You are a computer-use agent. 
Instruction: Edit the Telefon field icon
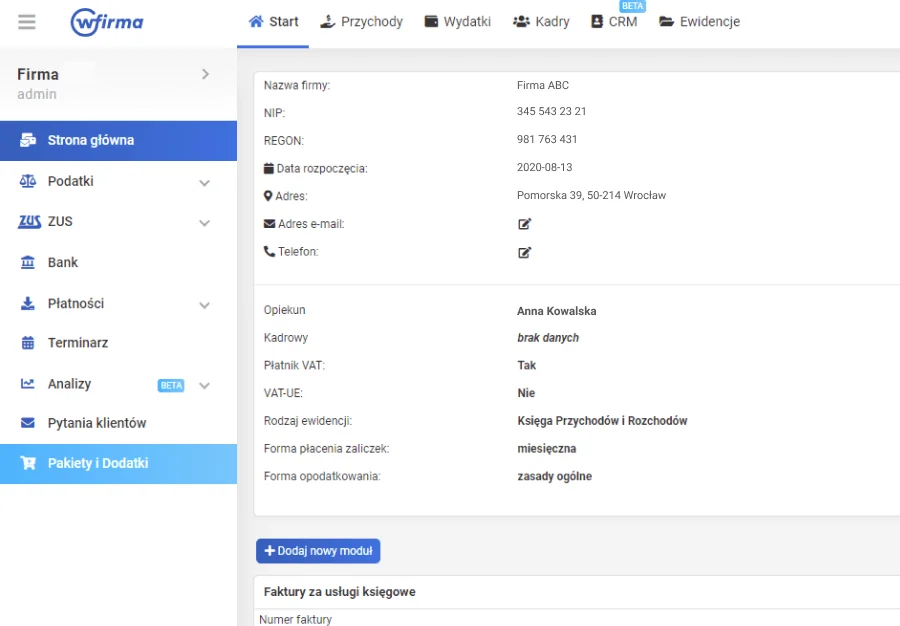525,252
